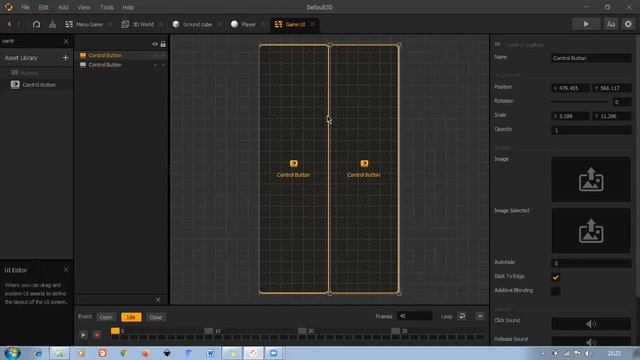Close the outliner panel with X
This screenshot has width=640, height=360.
click(x=158, y=300)
